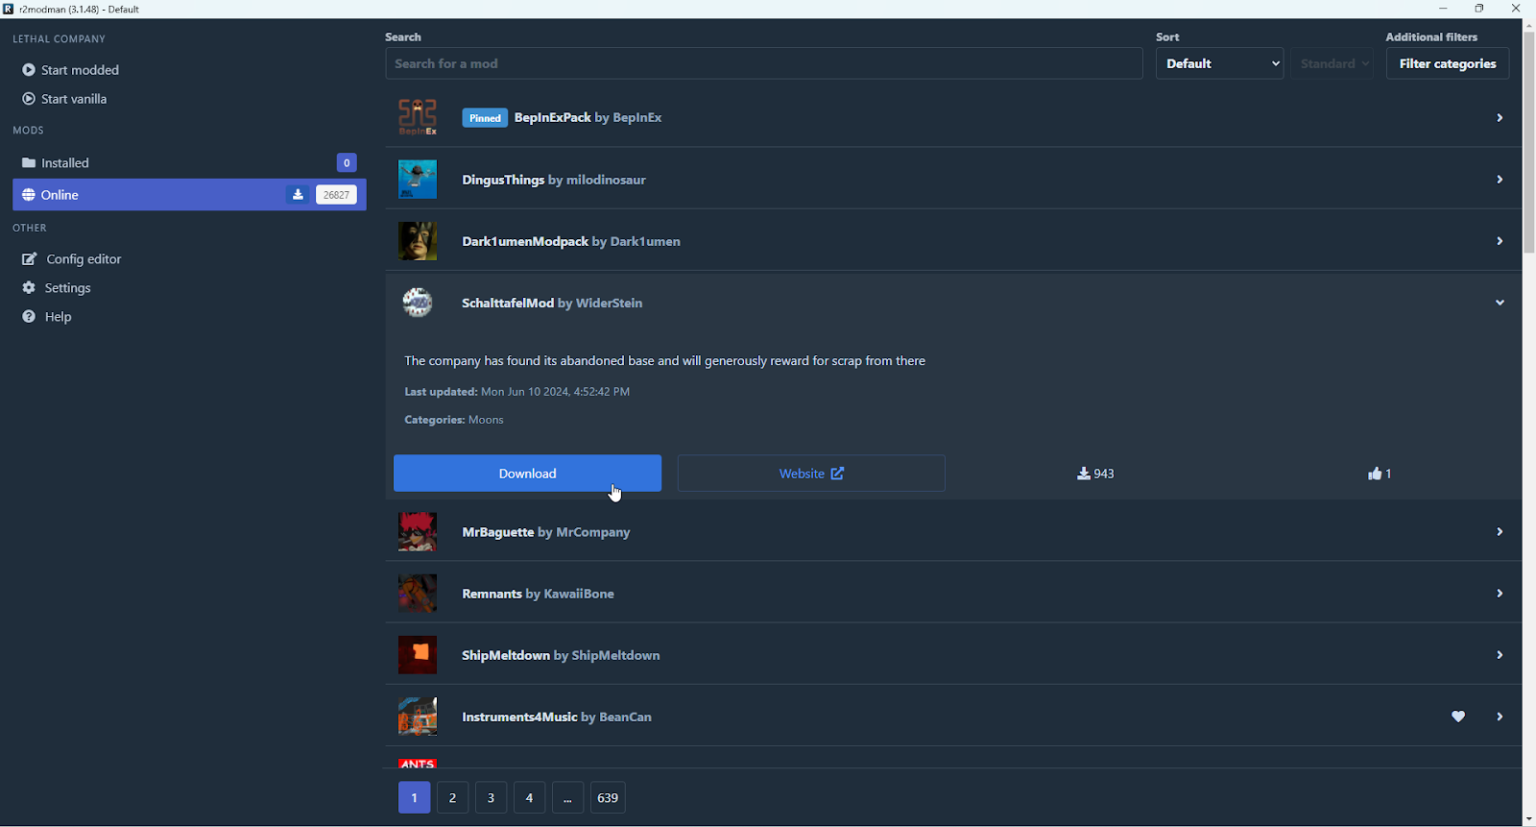Screen dimensions: 1536x827
Task: Open the SchaltafelMod Website link
Action: click(x=811, y=474)
